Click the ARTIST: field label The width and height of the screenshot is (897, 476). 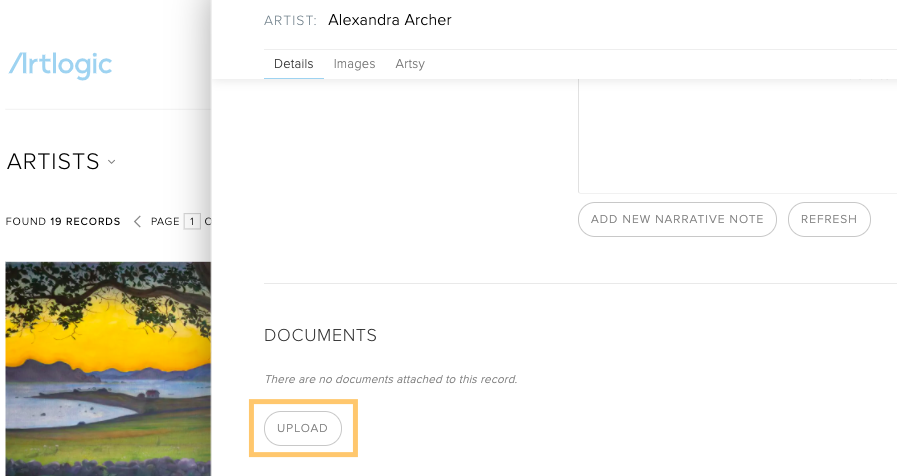point(290,21)
